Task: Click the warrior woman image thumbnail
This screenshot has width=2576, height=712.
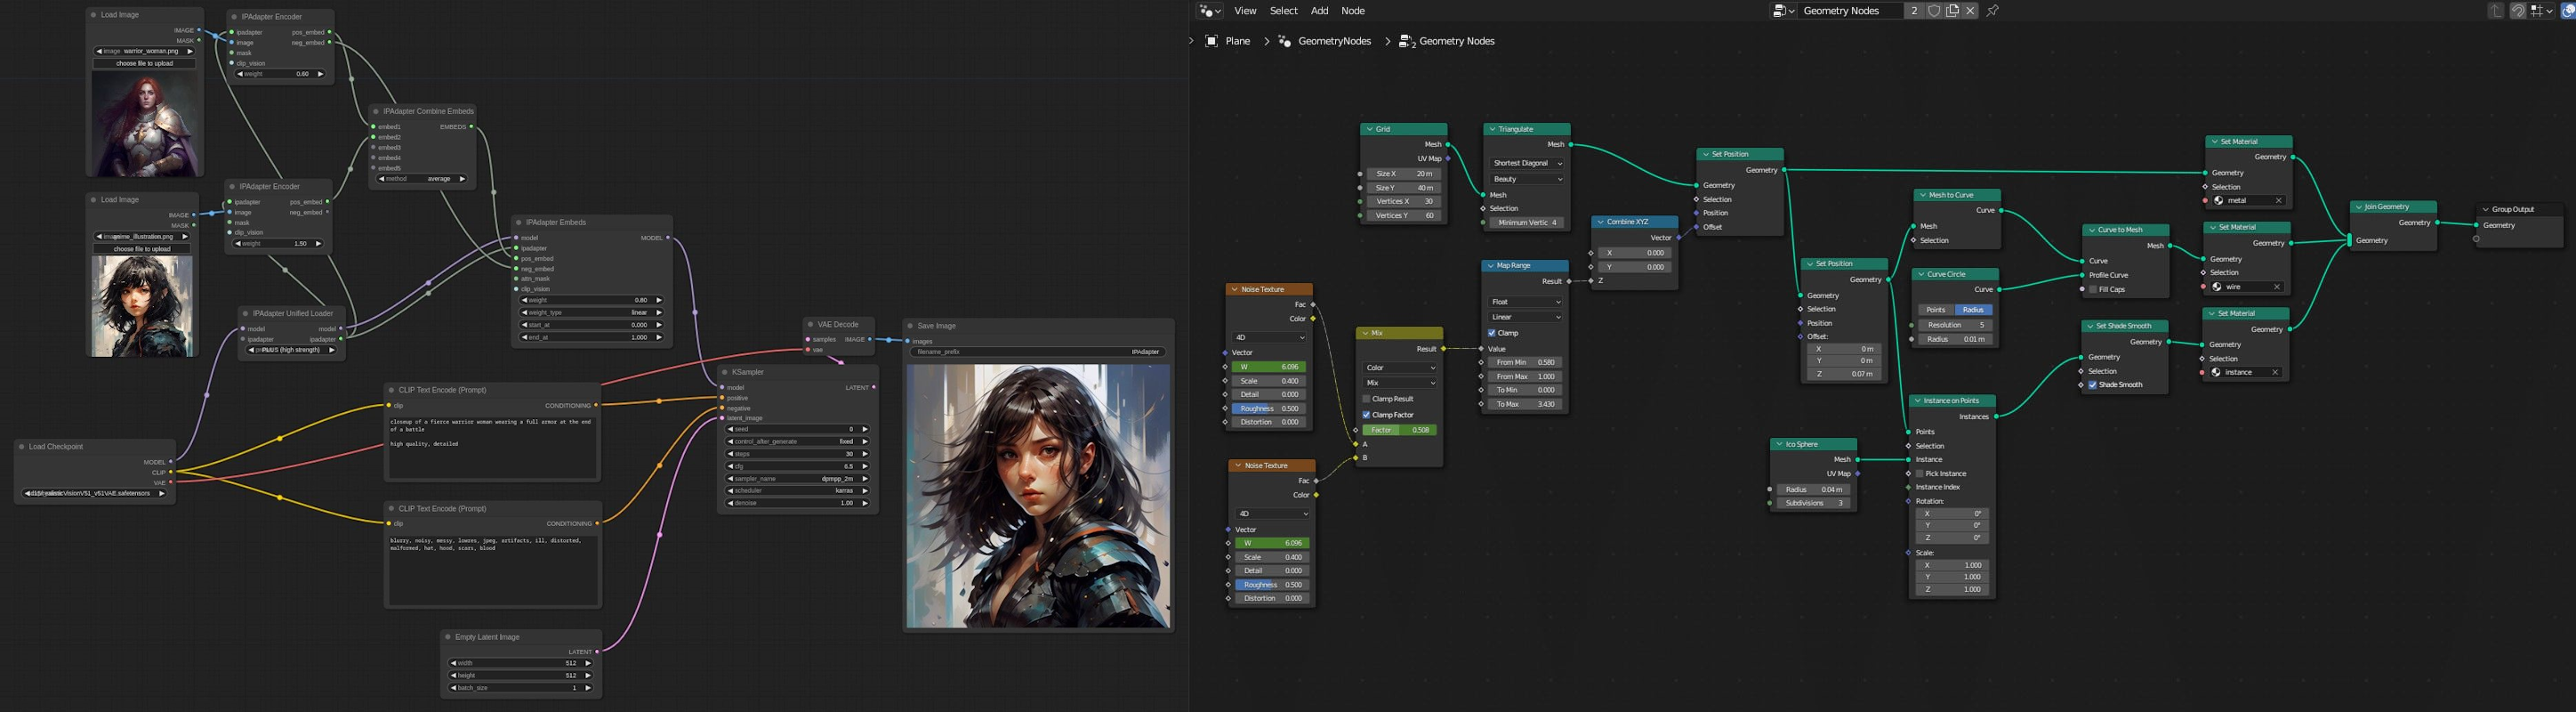Action: [x=145, y=123]
